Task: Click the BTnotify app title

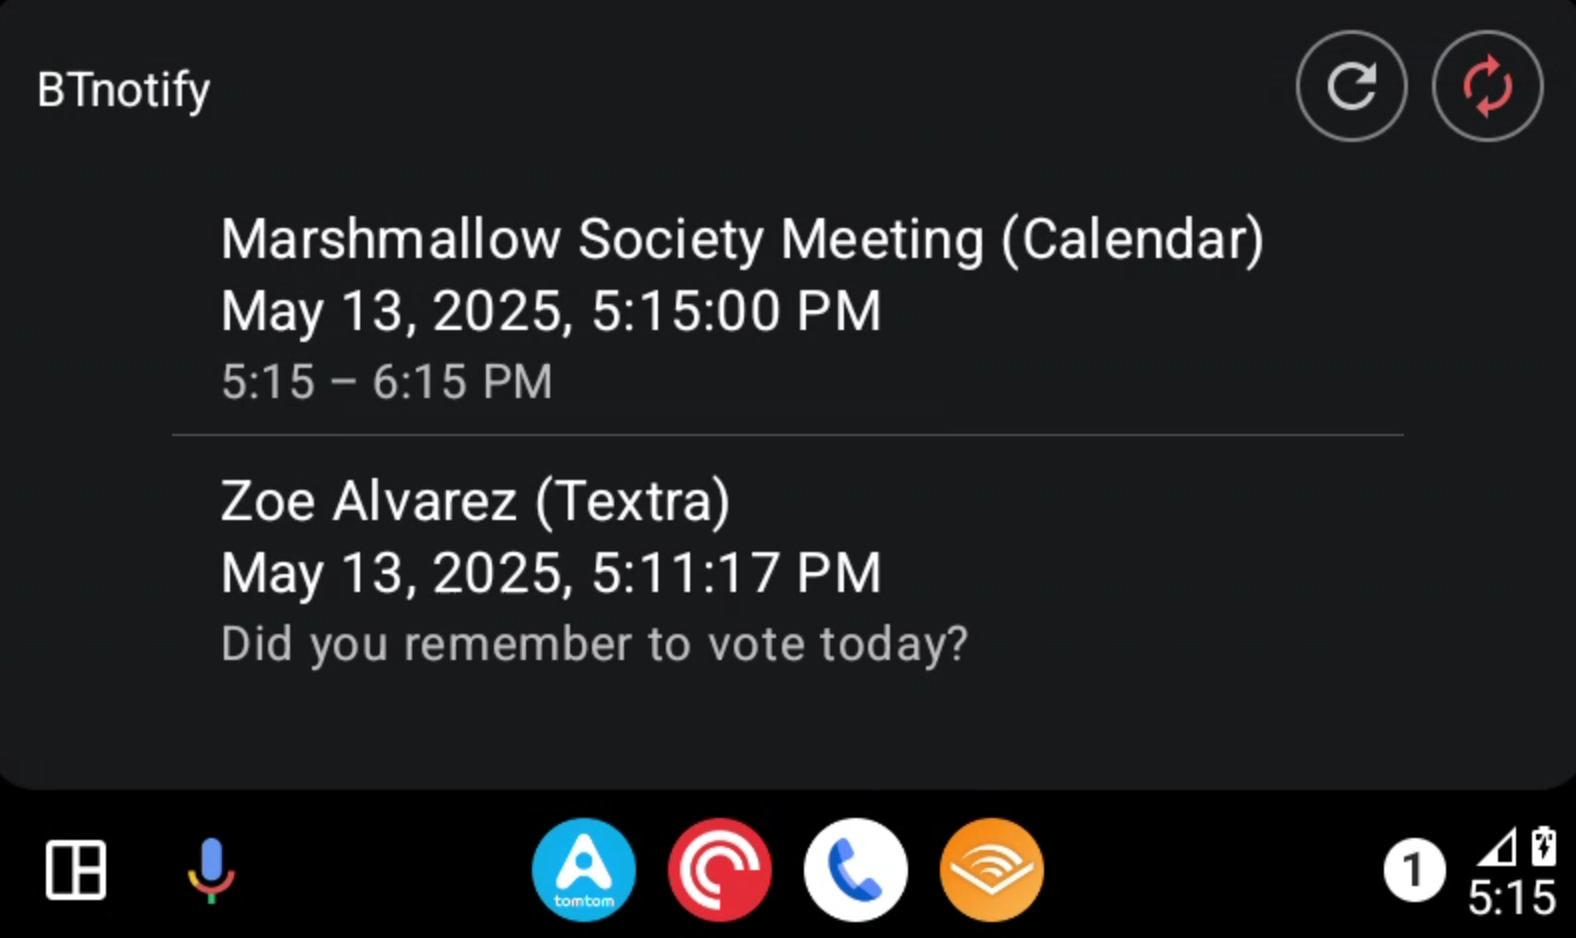Action: click(x=124, y=90)
